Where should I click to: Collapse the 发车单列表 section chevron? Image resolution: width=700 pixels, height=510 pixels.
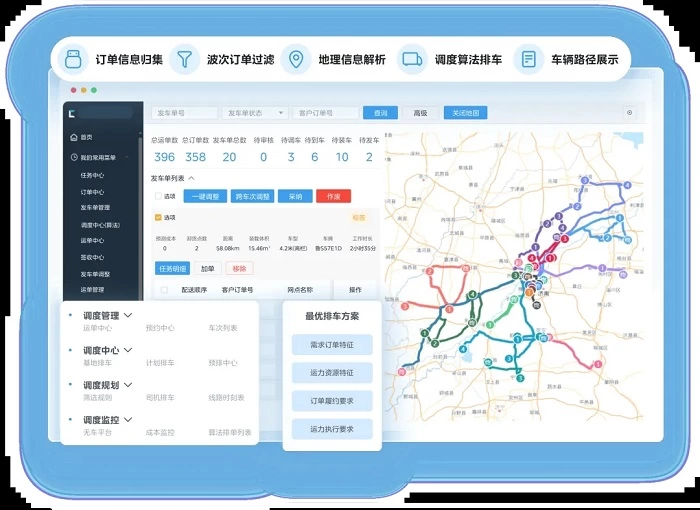[x=192, y=178]
